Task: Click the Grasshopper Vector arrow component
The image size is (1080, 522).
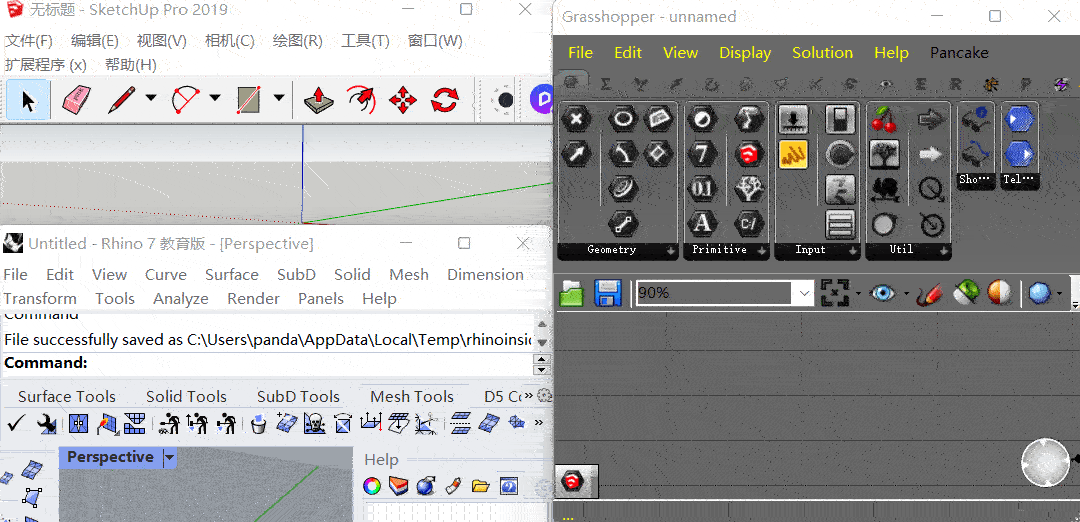Action: tap(576, 153)
